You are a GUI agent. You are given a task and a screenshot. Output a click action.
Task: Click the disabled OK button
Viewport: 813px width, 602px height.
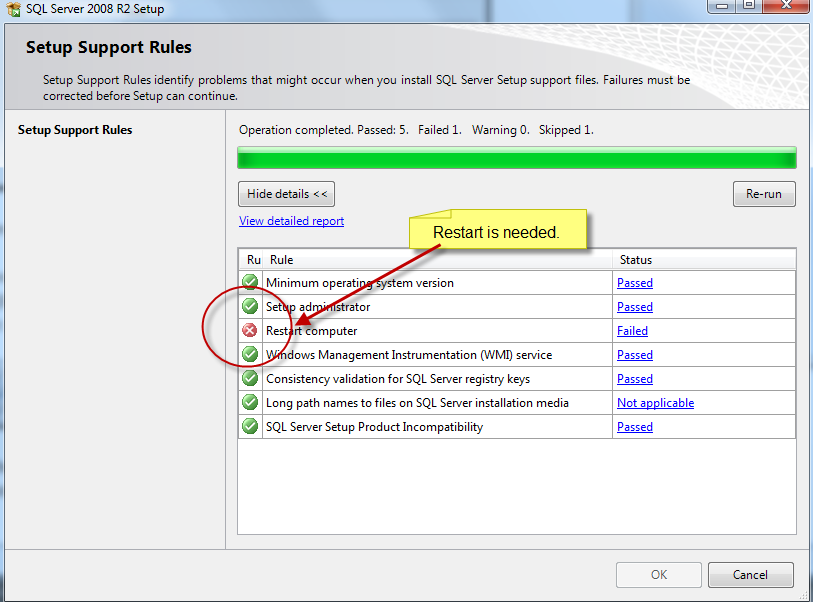pos(658,575)
